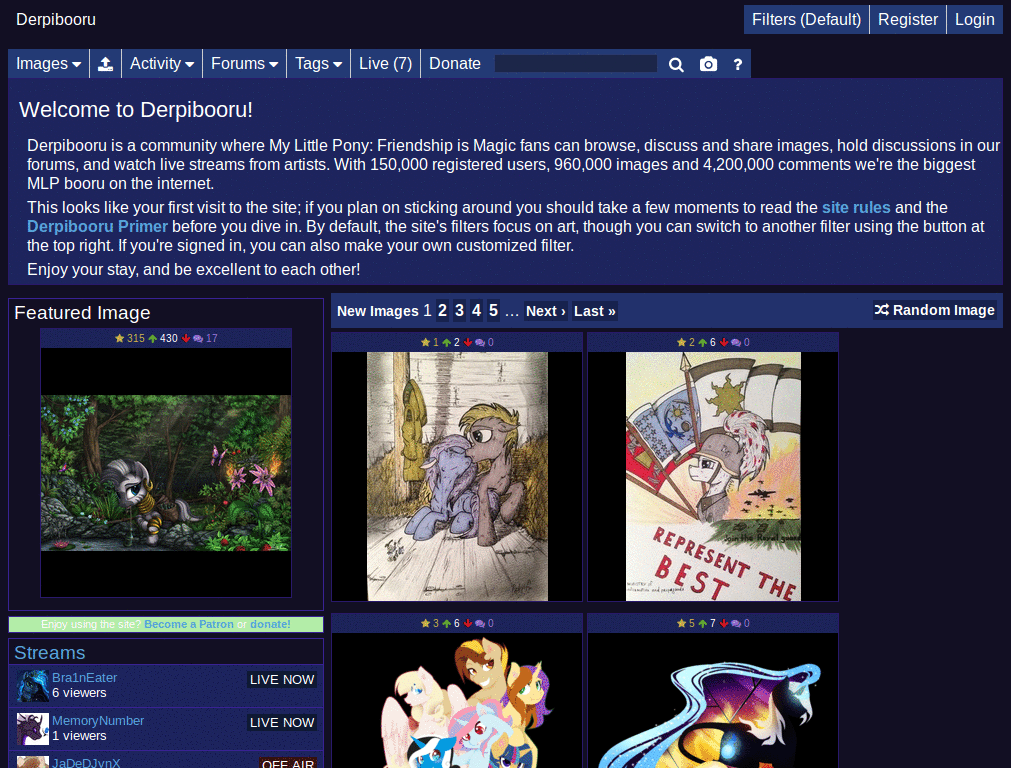
Task: Upvote the pony group image with 6 votes
Action: (451, 624)
